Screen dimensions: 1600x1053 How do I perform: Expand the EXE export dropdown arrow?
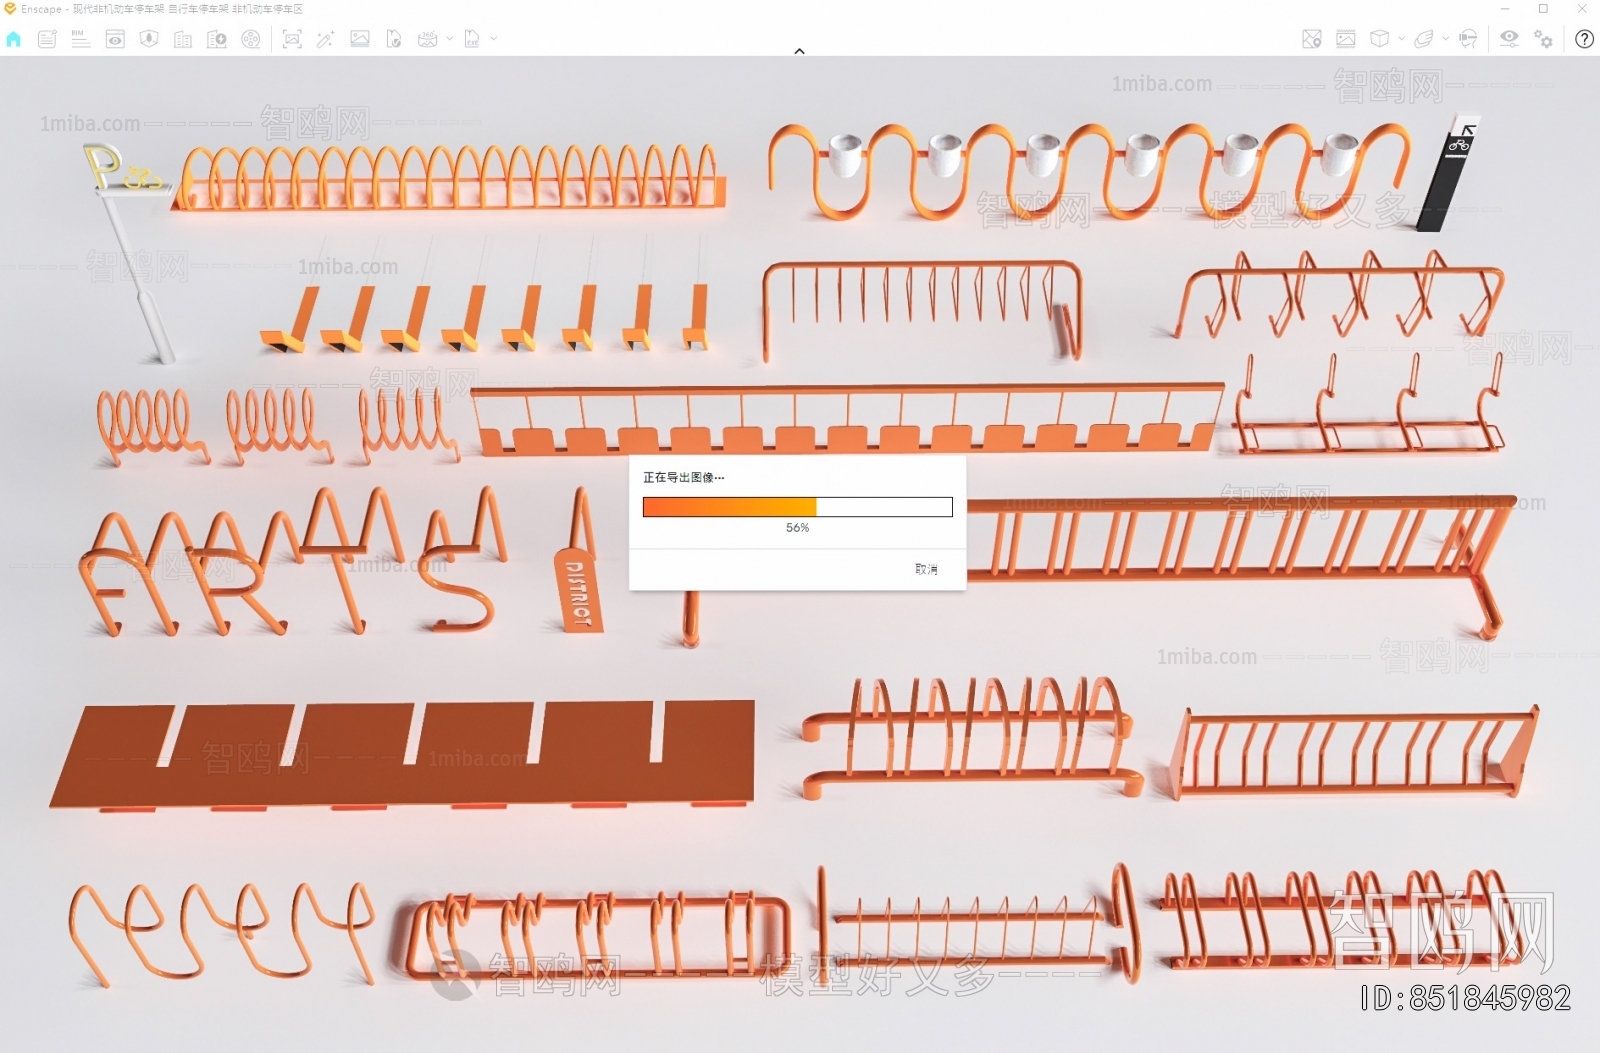point(494,39)
